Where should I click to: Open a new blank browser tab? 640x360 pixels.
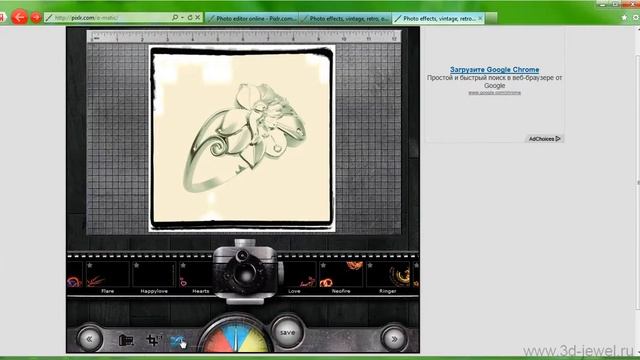pyautogui.click(x=491, y=18)
